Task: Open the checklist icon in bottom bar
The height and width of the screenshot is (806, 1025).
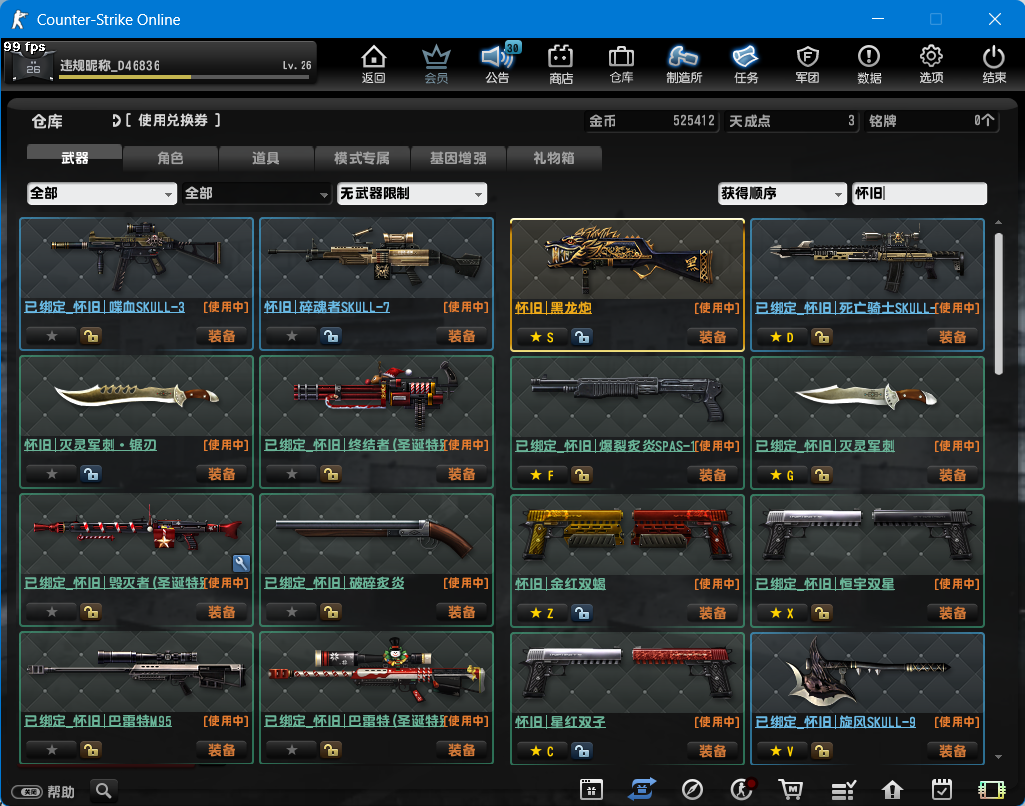Action: [843, 790]
